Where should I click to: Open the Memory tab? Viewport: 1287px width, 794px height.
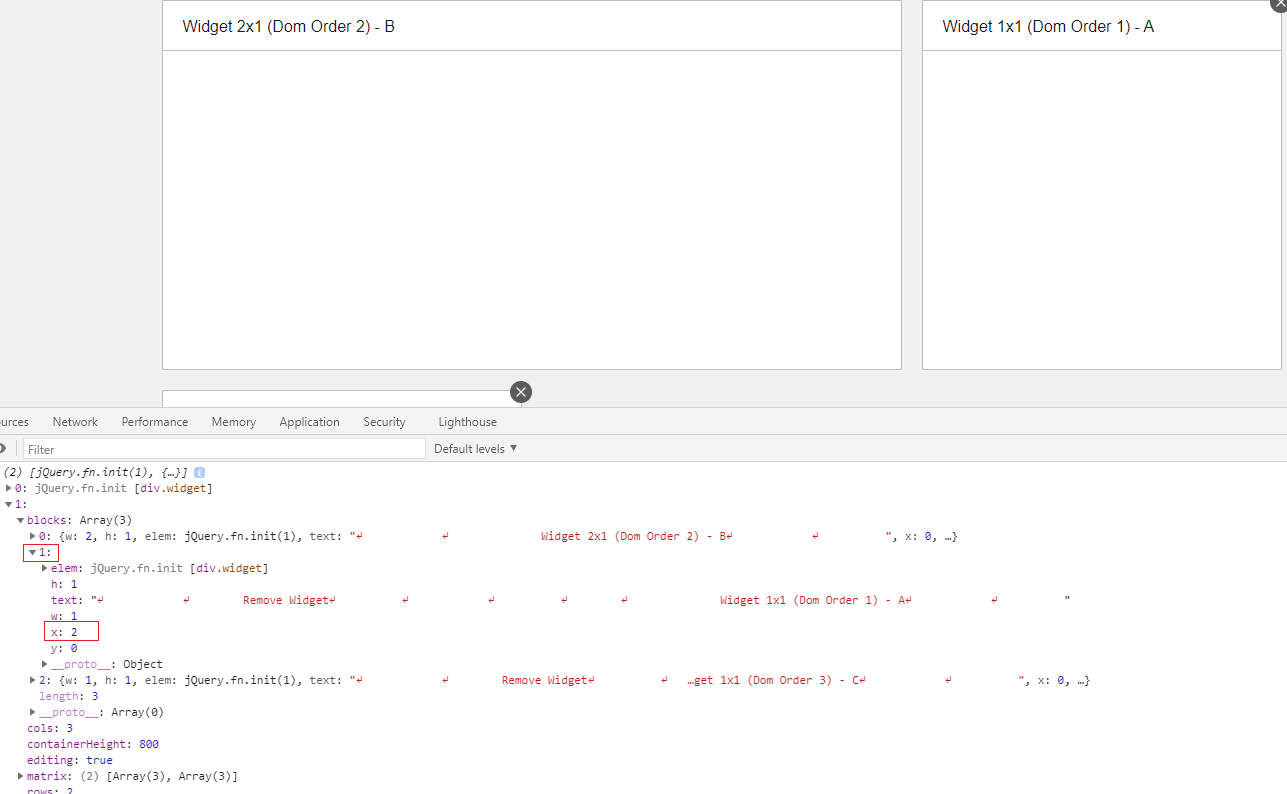(234, 422)
